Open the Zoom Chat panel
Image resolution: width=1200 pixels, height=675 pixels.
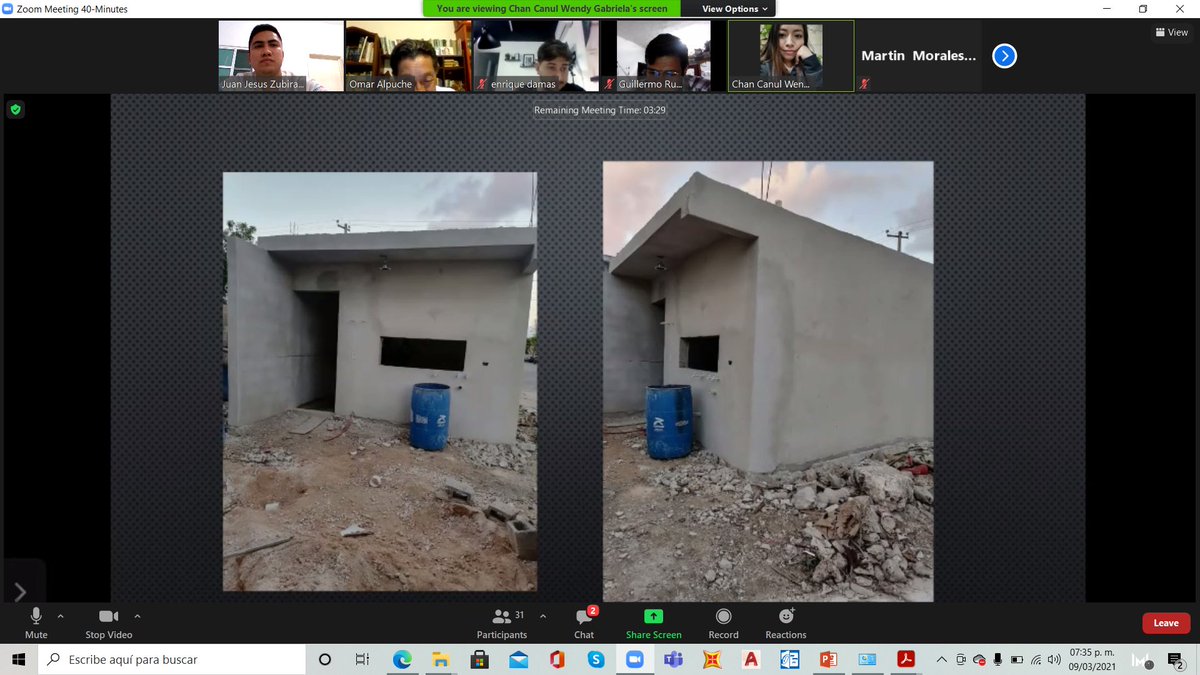(x=583, y=616)
